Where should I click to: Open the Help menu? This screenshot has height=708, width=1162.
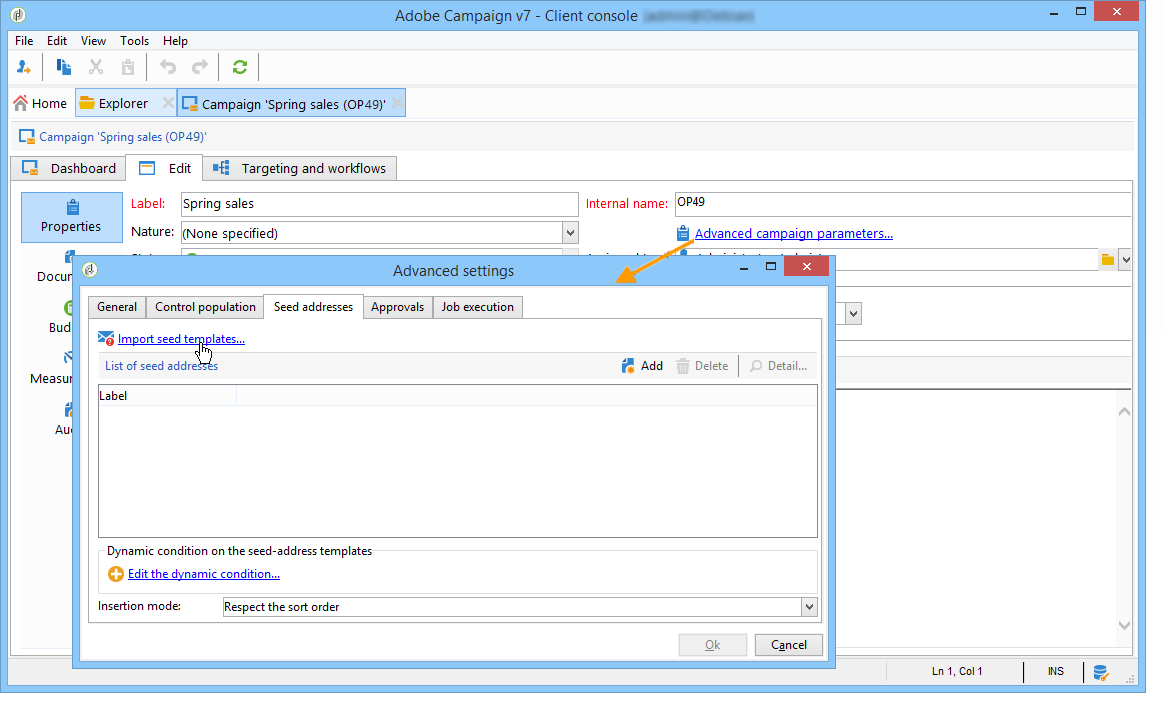pyautogui.click(x=176, y=41)
